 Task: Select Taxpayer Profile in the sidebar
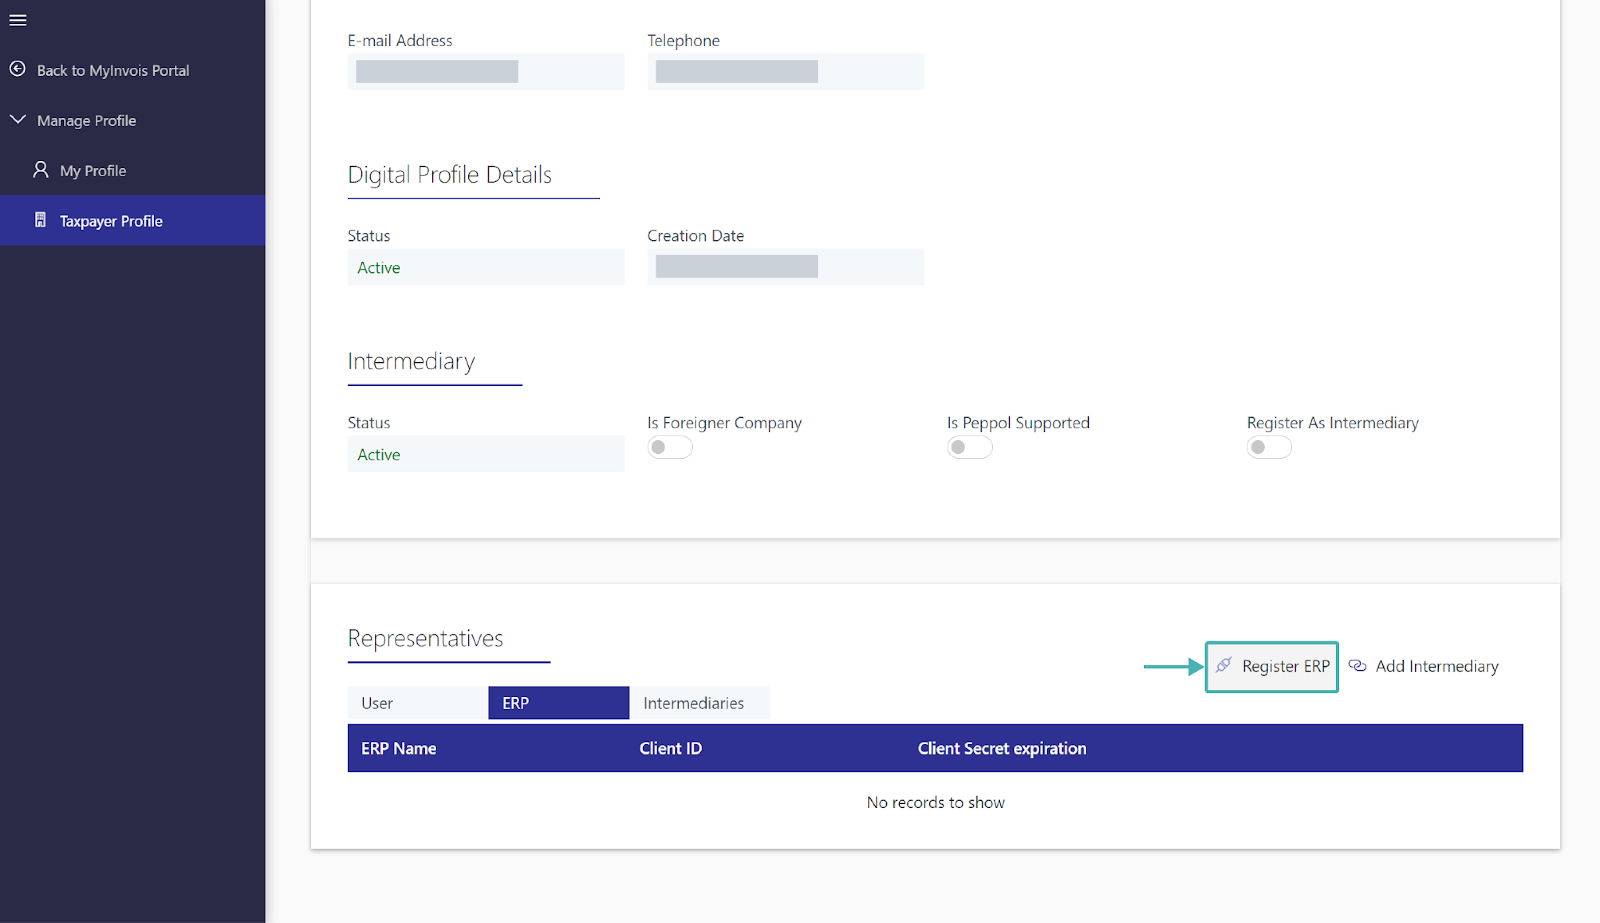[132, 220]
